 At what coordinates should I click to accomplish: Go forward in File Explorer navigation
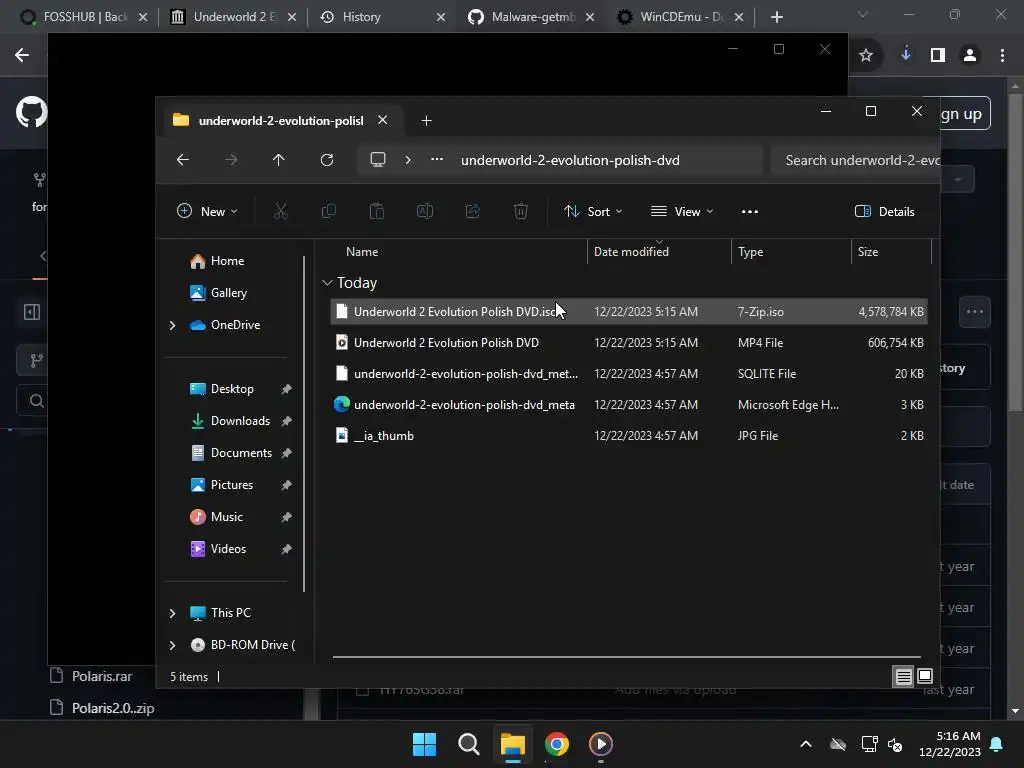(231, 160)
